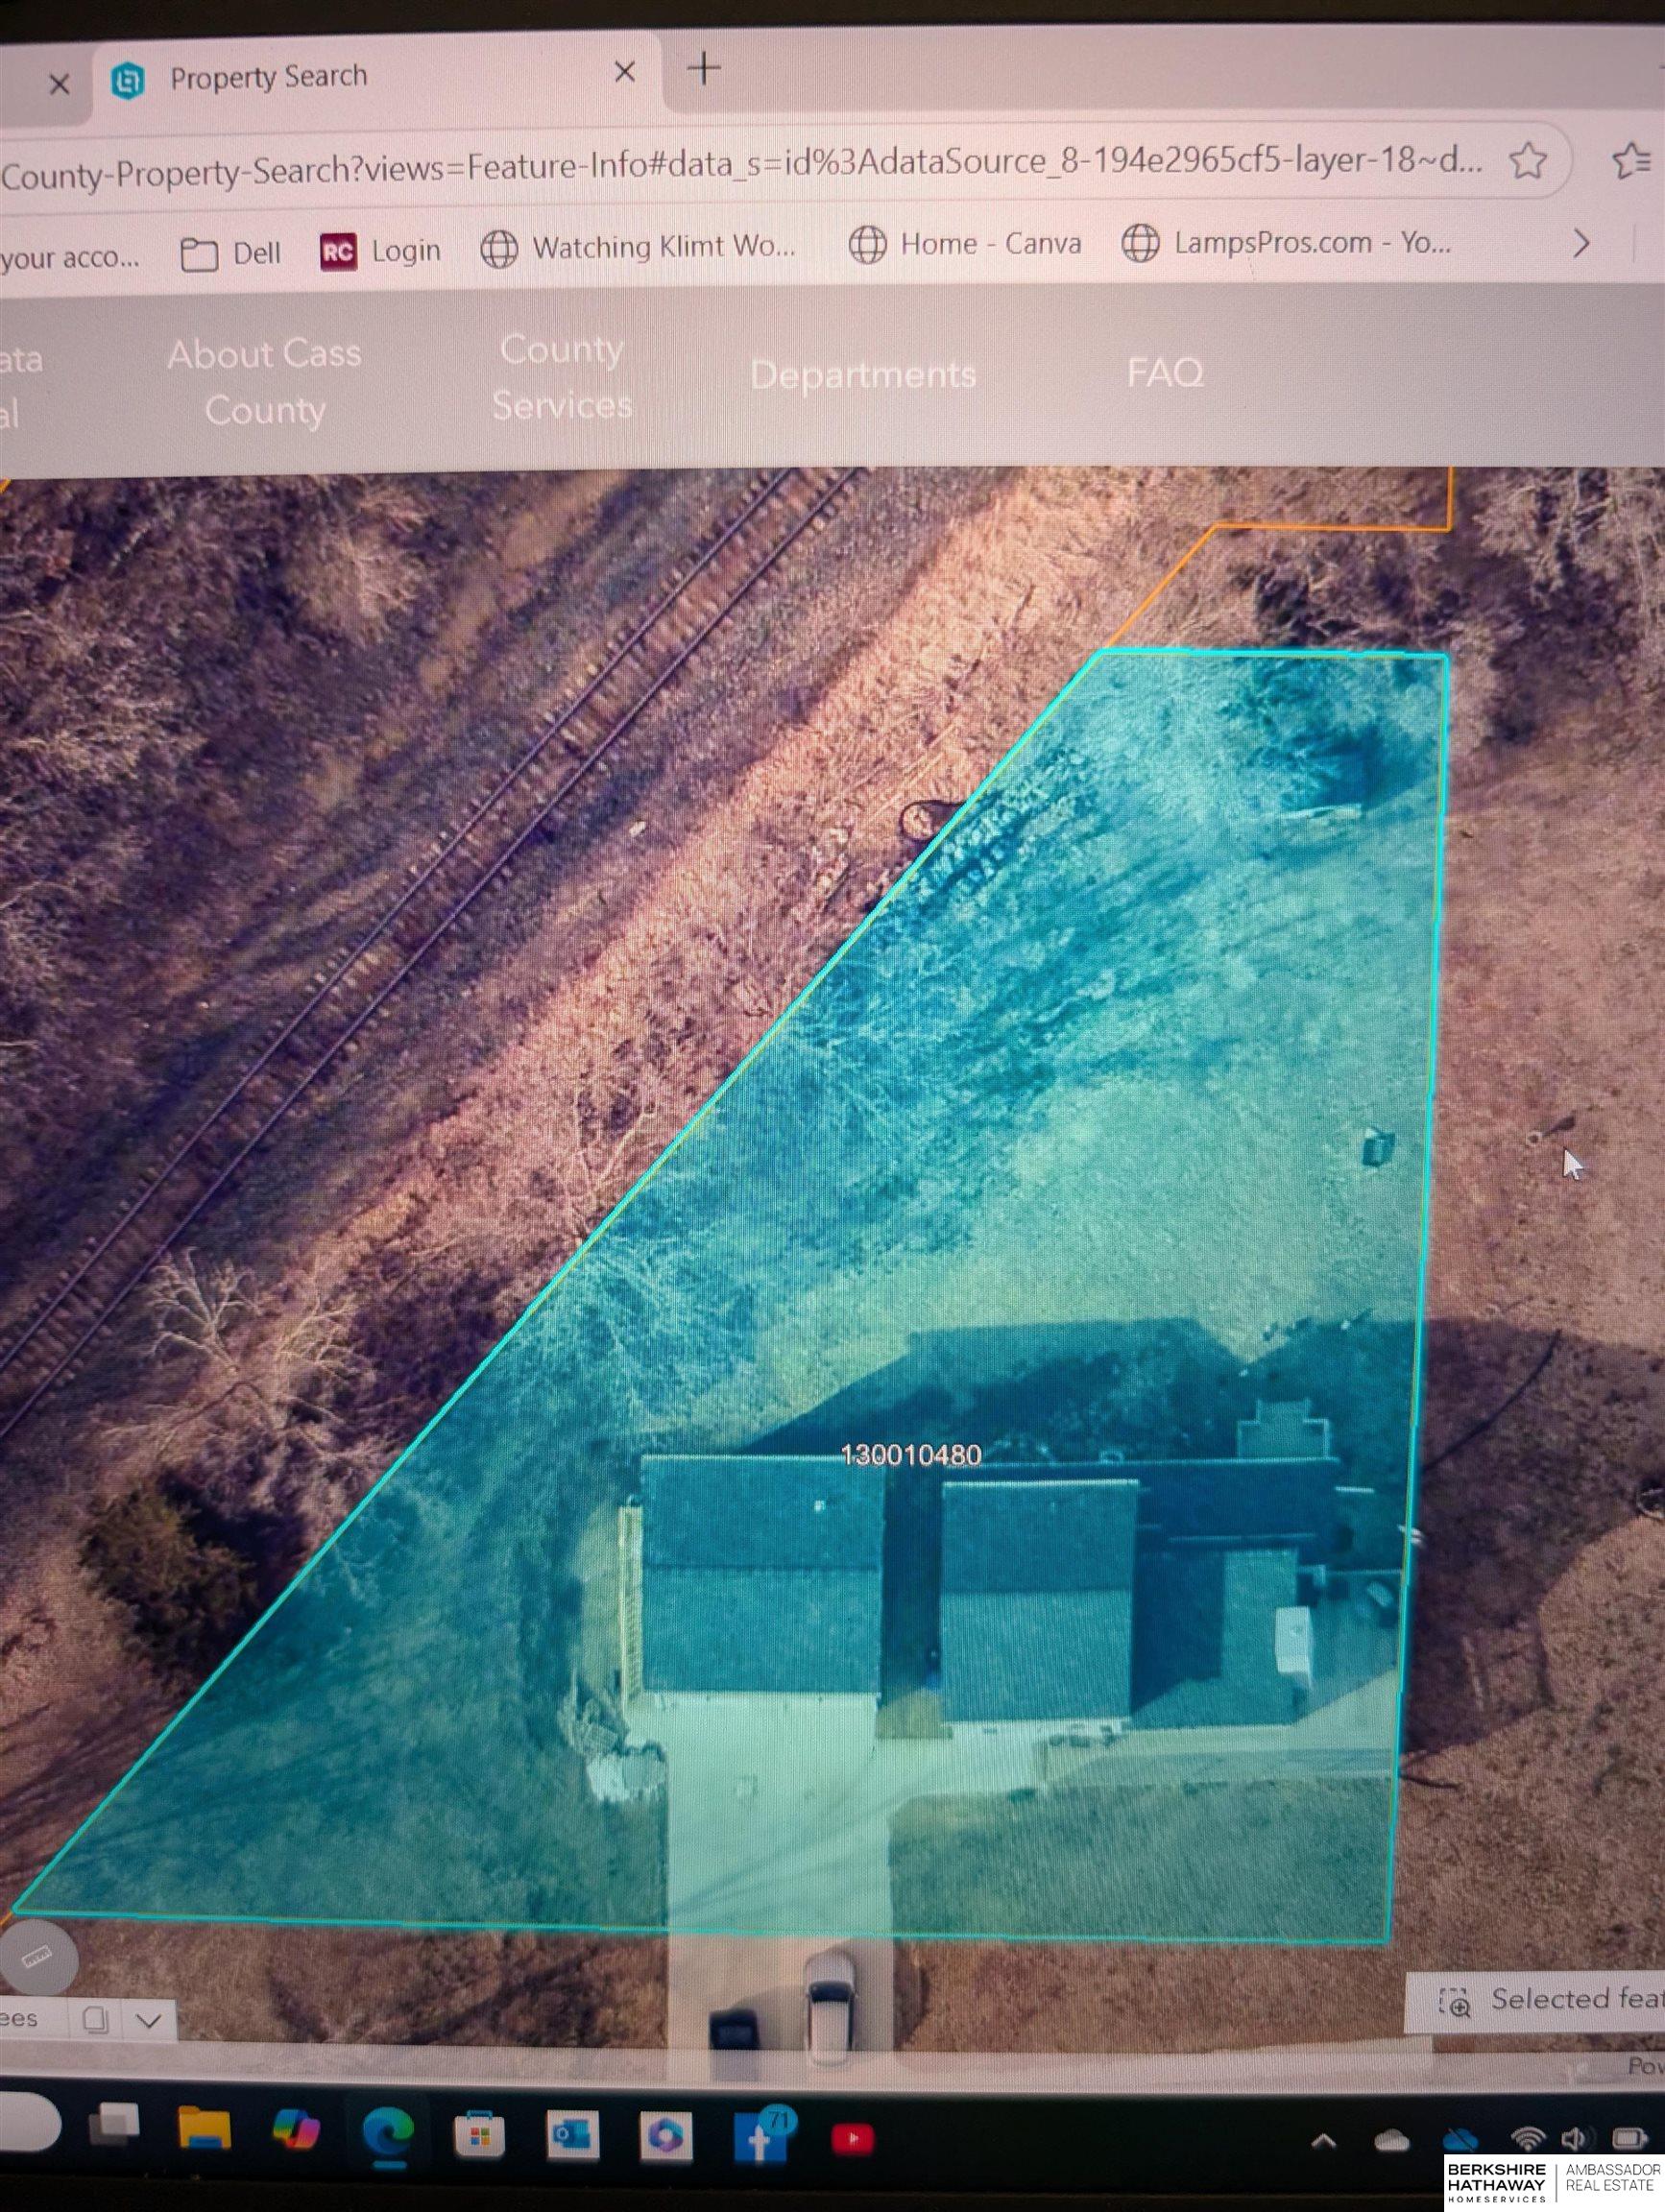1665x2212 pixels.
Task: Open the County Services menu
Action: 561,377
